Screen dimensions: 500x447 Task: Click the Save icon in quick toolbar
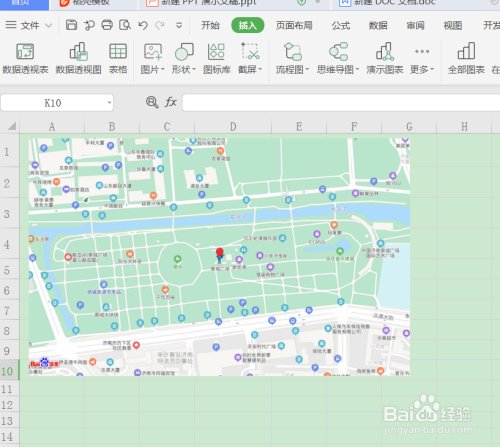pos(71,25)
